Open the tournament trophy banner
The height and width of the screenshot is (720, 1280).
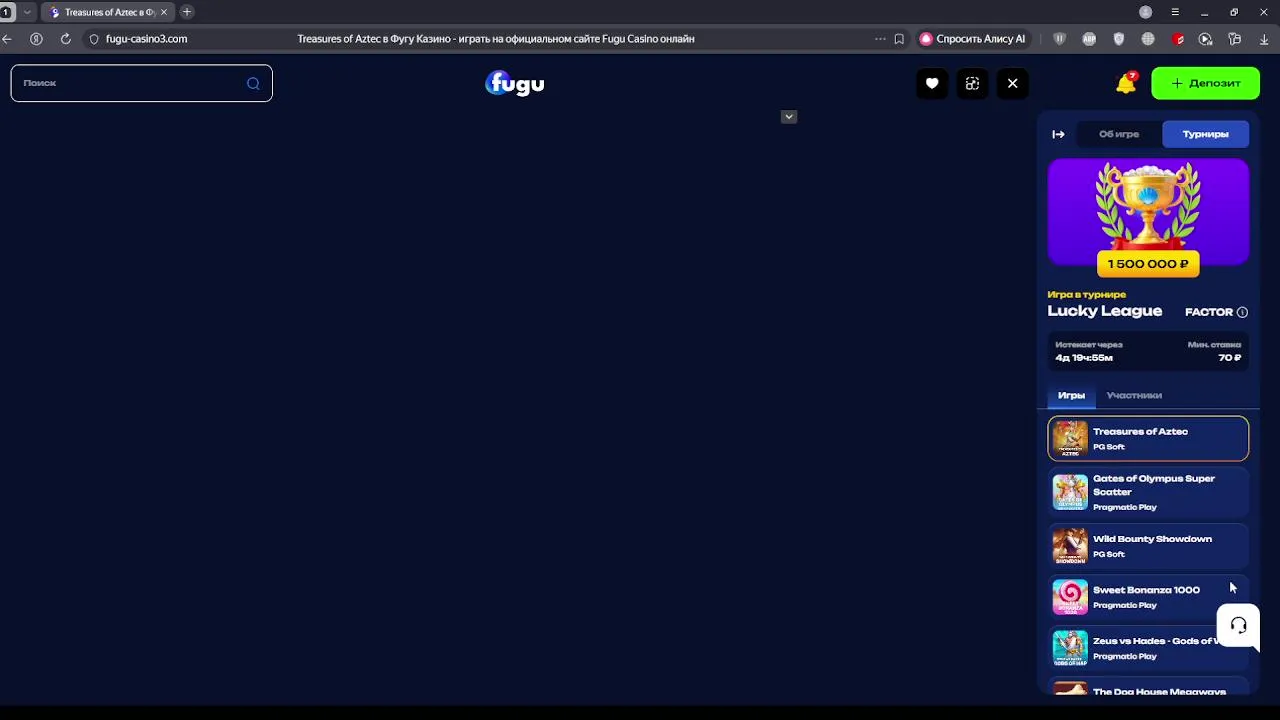(x=1148, y=212)
